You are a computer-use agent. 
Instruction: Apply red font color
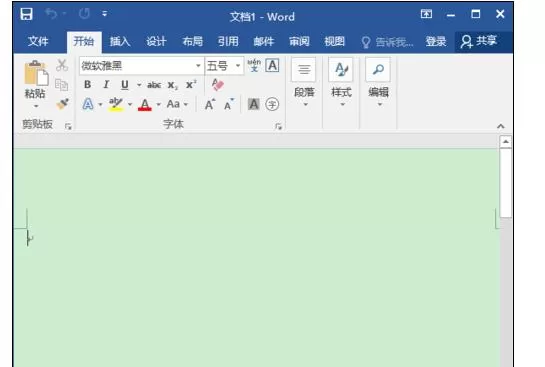pos(145,104)
